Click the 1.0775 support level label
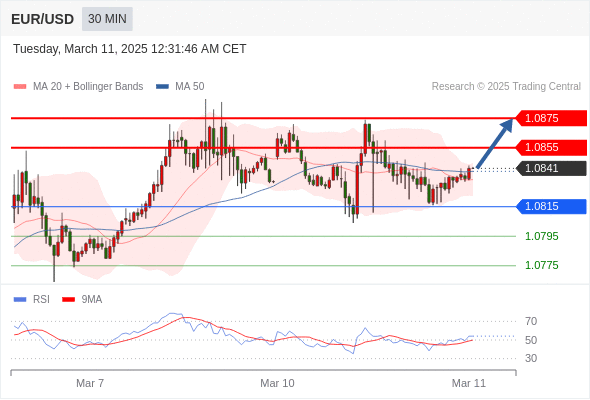The image size is (590, 400). (542, 265)
